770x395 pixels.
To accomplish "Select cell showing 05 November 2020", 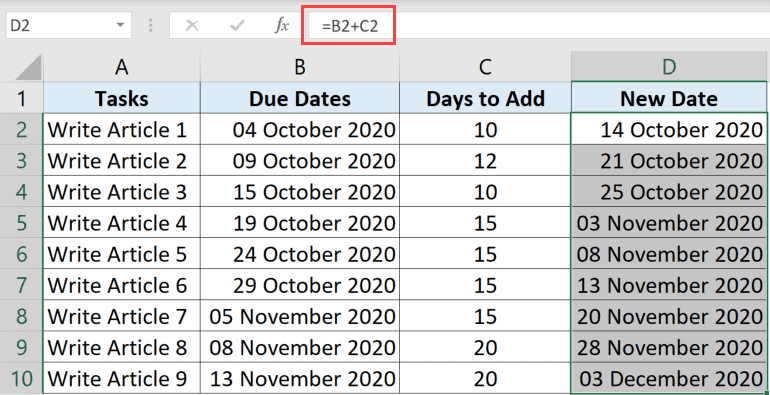I will 300,316.
